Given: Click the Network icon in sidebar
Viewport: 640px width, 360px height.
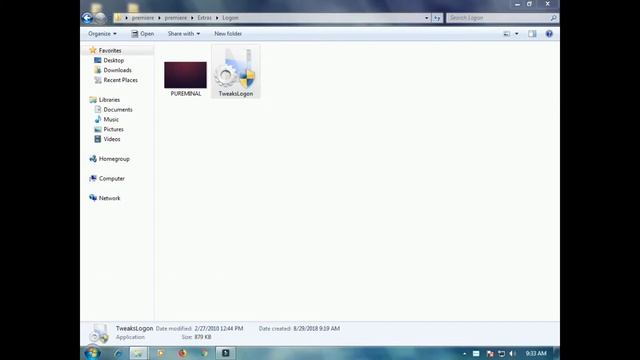Looking at the screenshot, I should click(x=93, y=198).
